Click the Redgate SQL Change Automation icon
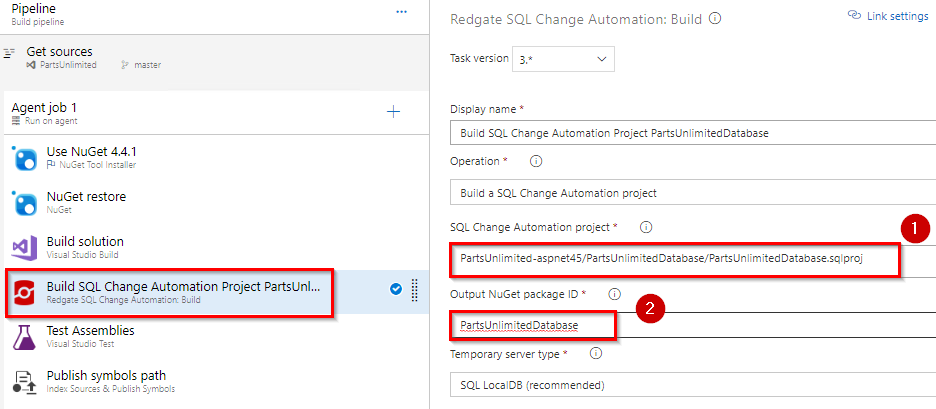The height and width of the screenshot is (409, 936). click(x=24, y=293)
